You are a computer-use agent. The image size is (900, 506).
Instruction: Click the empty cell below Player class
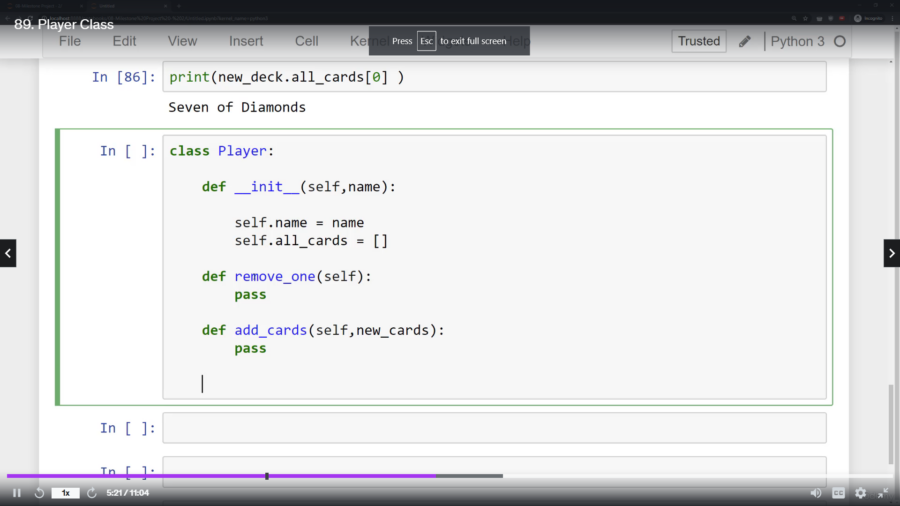494,428
